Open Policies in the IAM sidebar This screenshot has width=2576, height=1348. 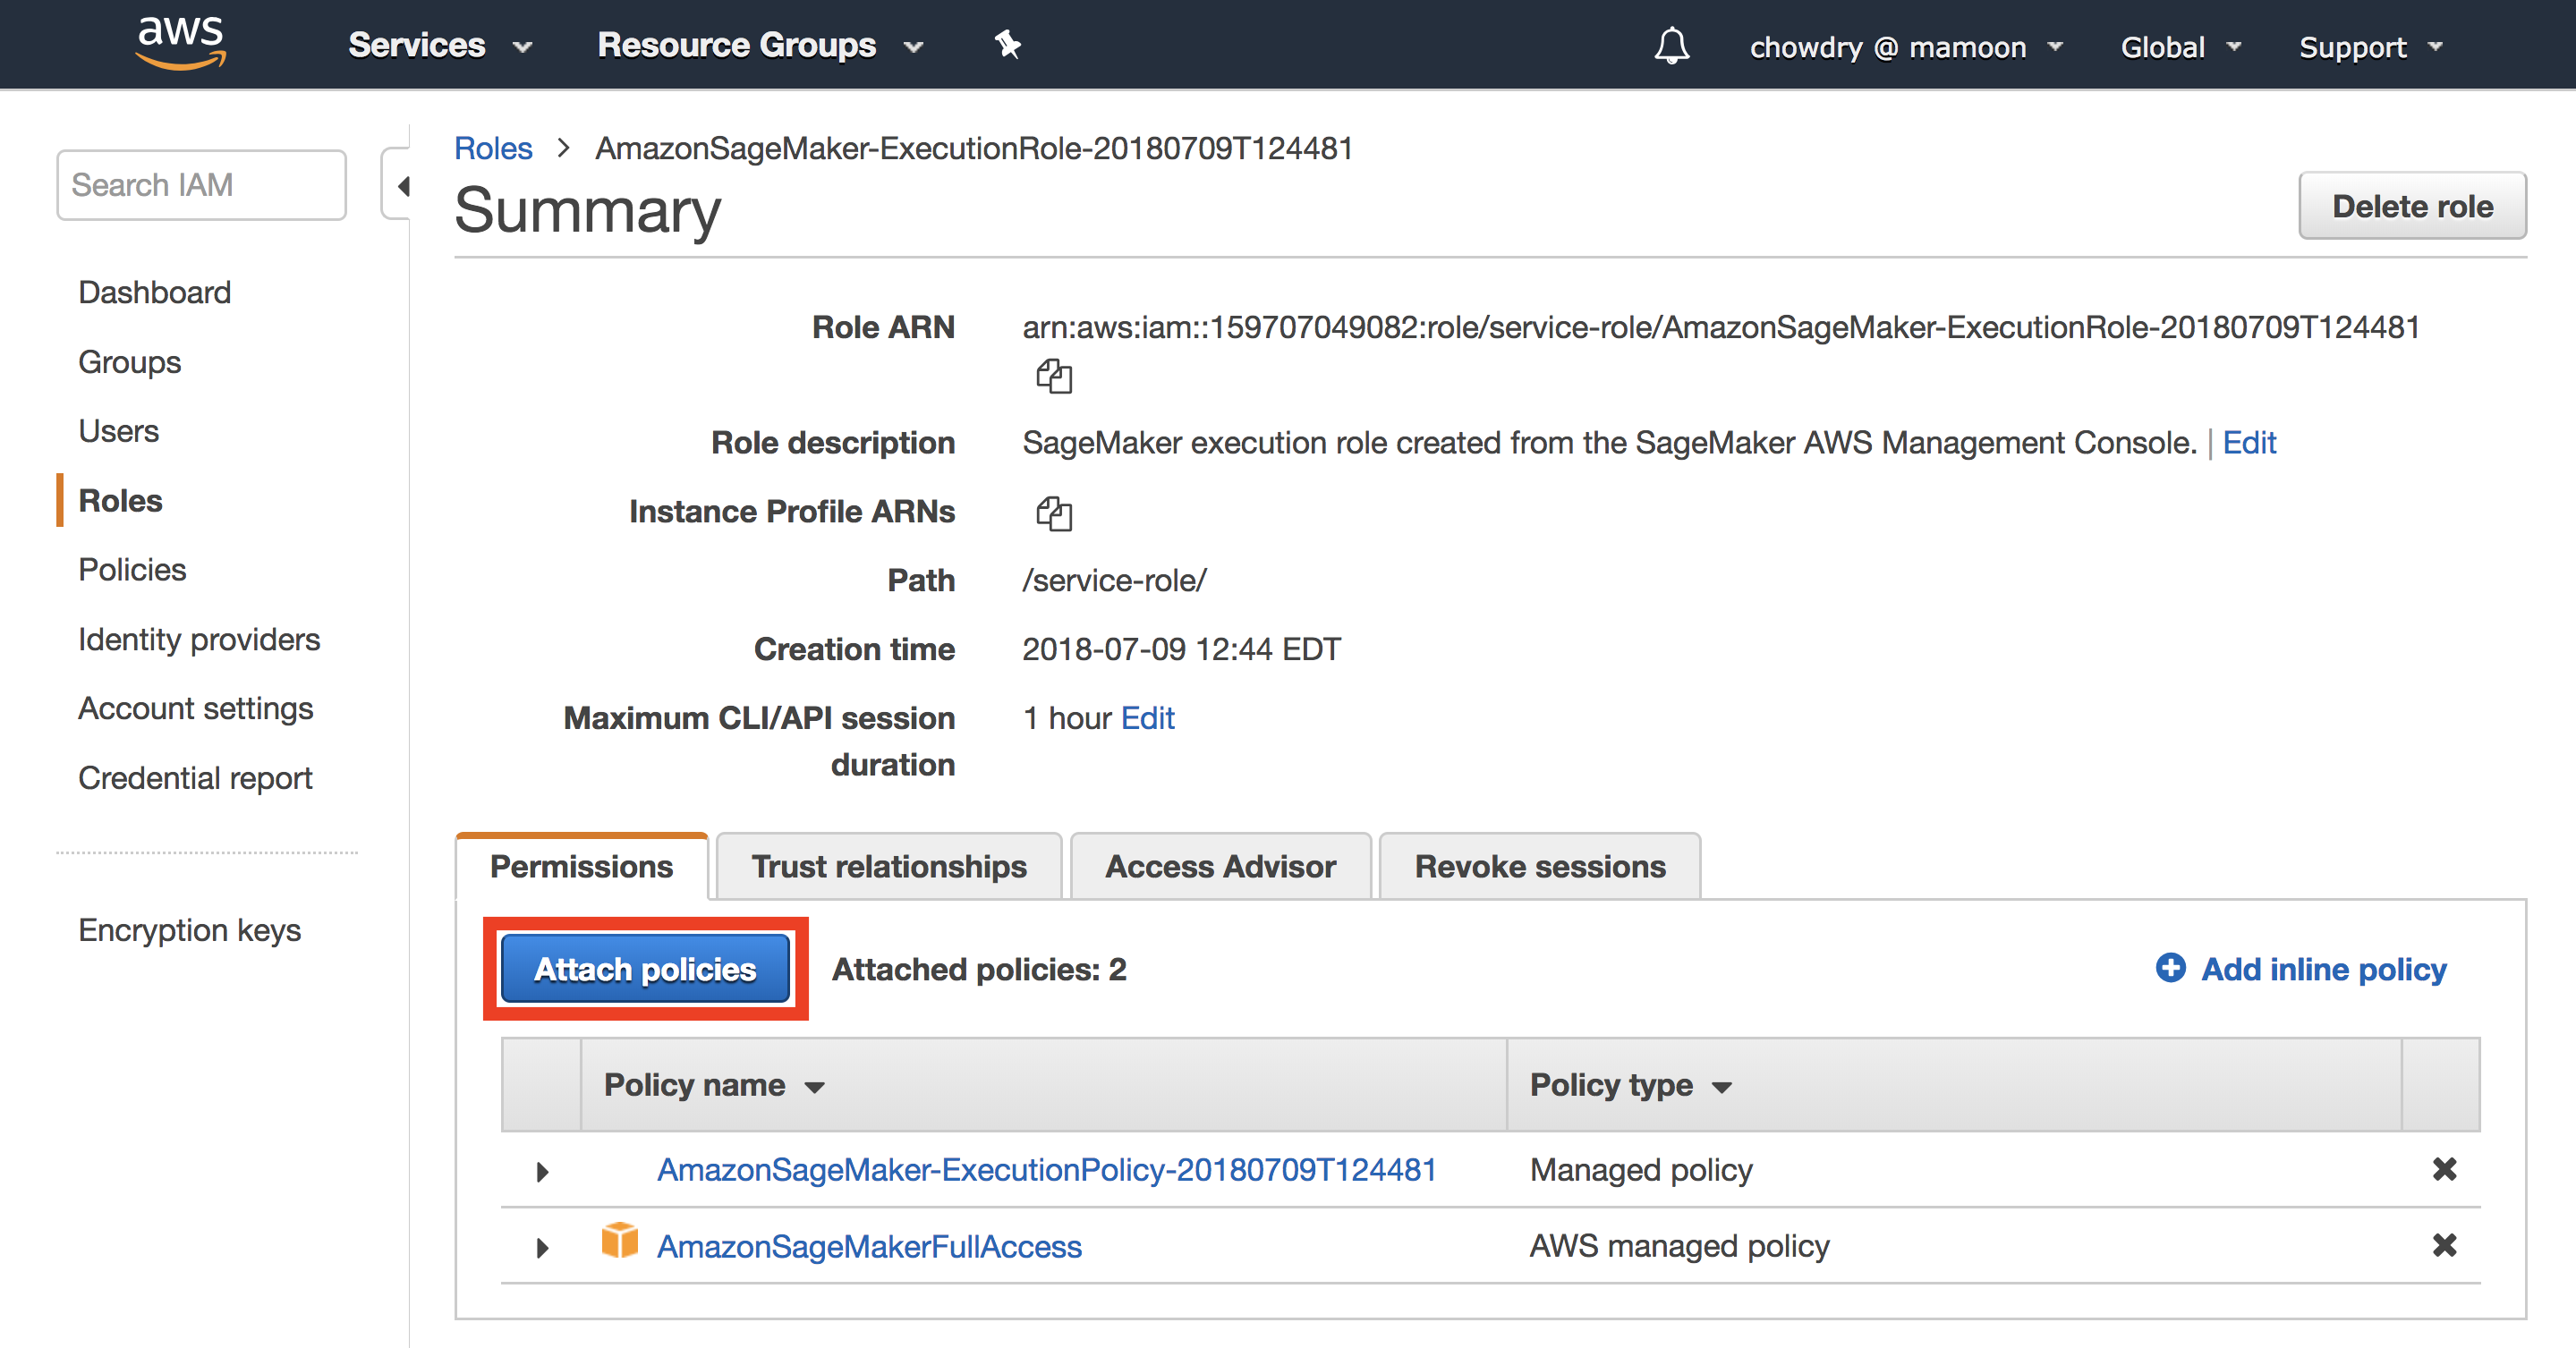coord(133,569)
